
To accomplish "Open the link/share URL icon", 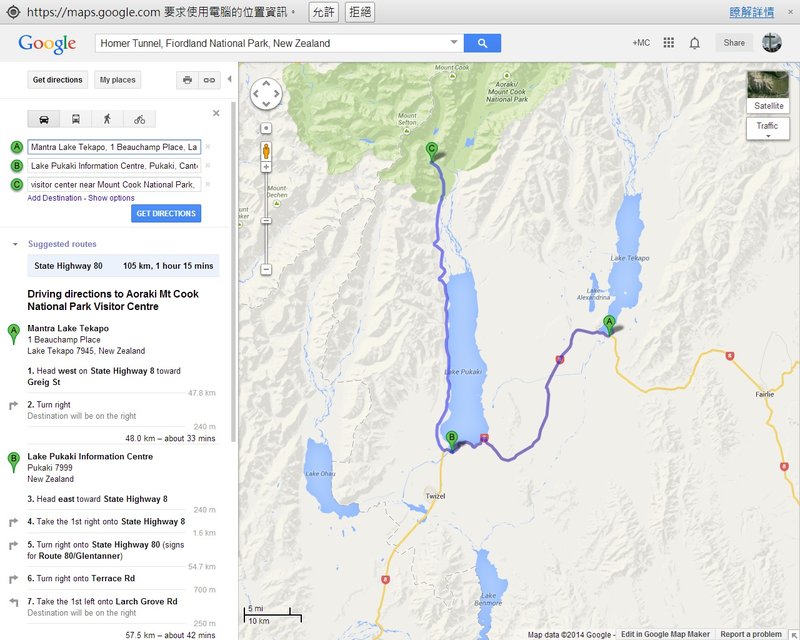I will [x=210, y=80].
